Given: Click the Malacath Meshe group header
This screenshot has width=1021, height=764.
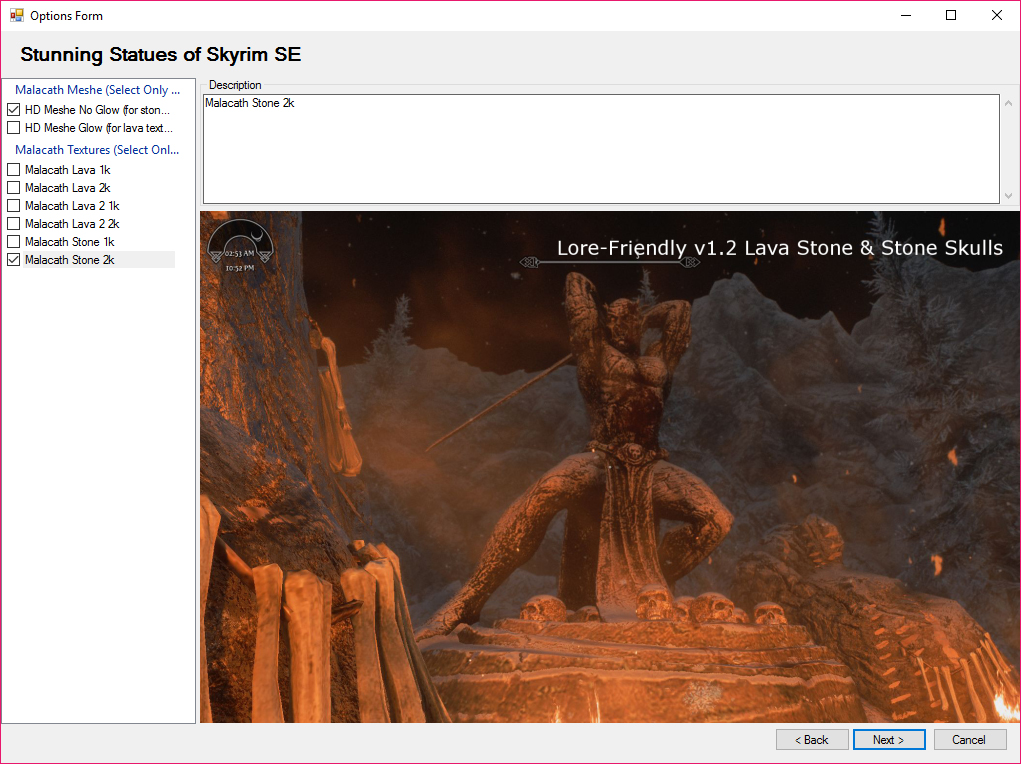Looking at the screenshot, I should click(x=97, y=90).
